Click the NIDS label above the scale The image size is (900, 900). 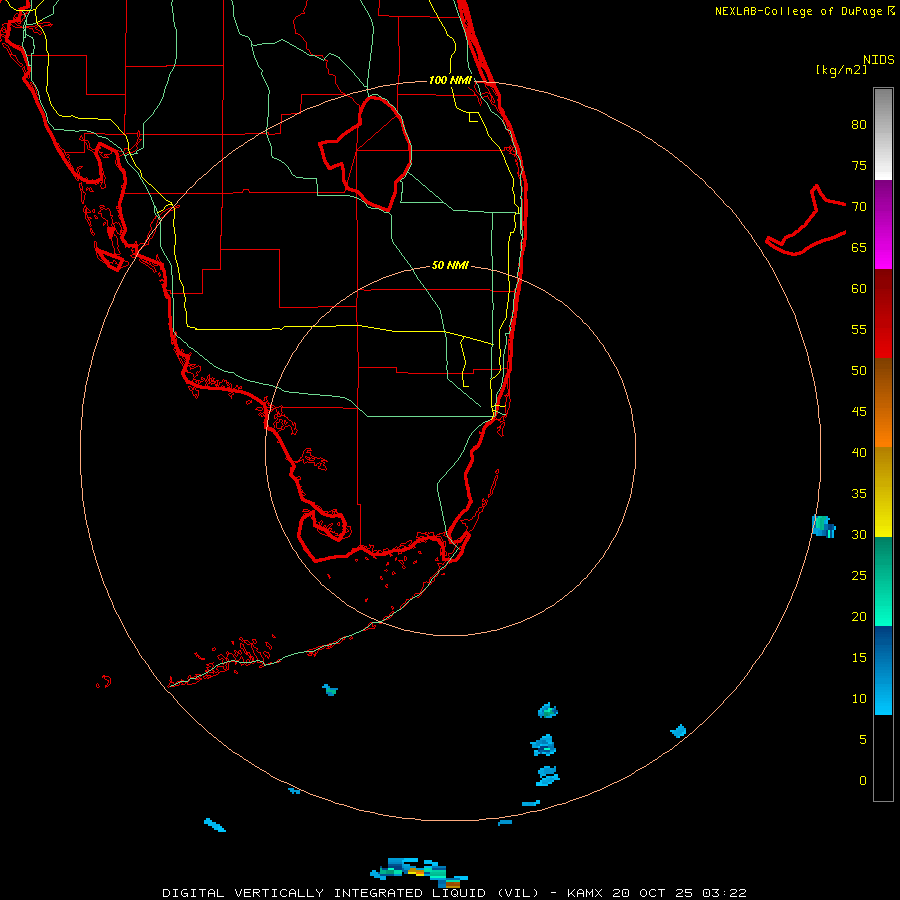pyautogui.click(x=878, y=60)
